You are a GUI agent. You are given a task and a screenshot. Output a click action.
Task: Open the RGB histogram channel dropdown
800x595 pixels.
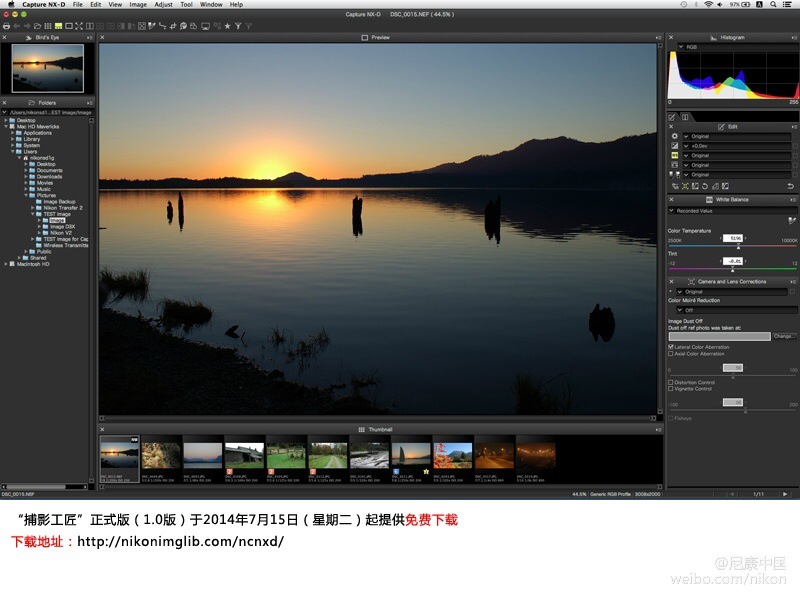680,47
